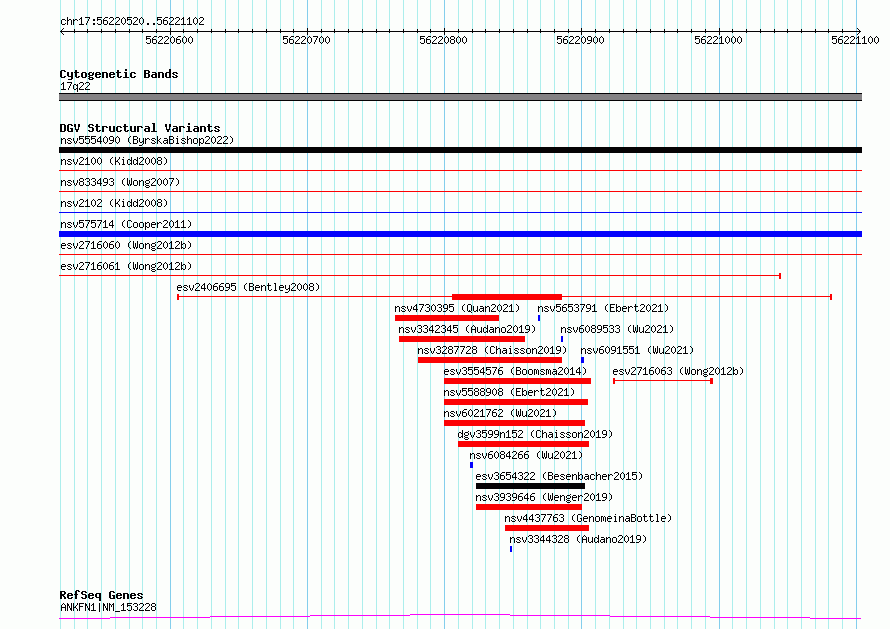890x629 pixels.
Task: Click dgv3599n152 (Chaisson2019) label
Action: tap(535, 434)
